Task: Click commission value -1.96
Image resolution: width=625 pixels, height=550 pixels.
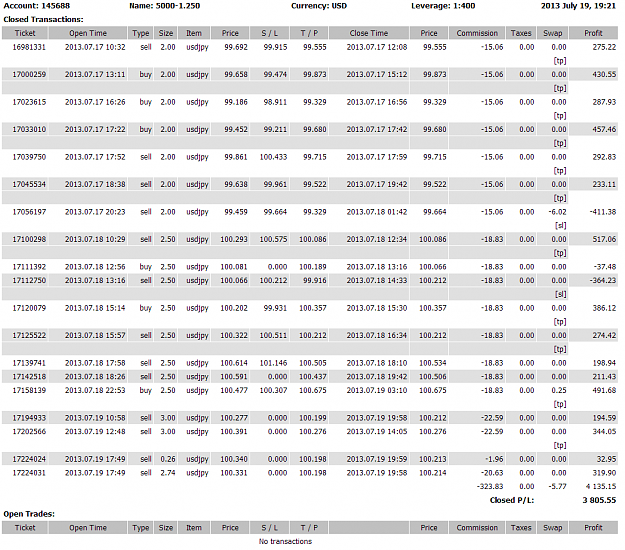Action: tap(494, 459)
